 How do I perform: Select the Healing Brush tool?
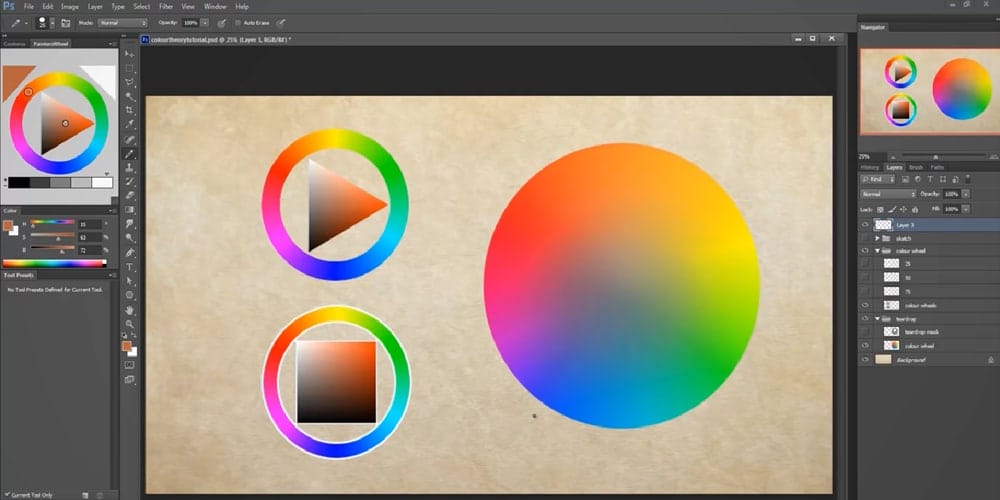pyautogui.click(x=129, y=139)
